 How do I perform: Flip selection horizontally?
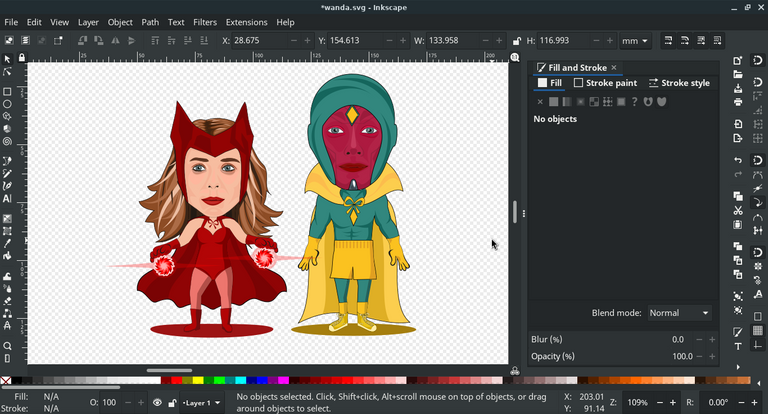pyautogui.click(x=115, y=41)
